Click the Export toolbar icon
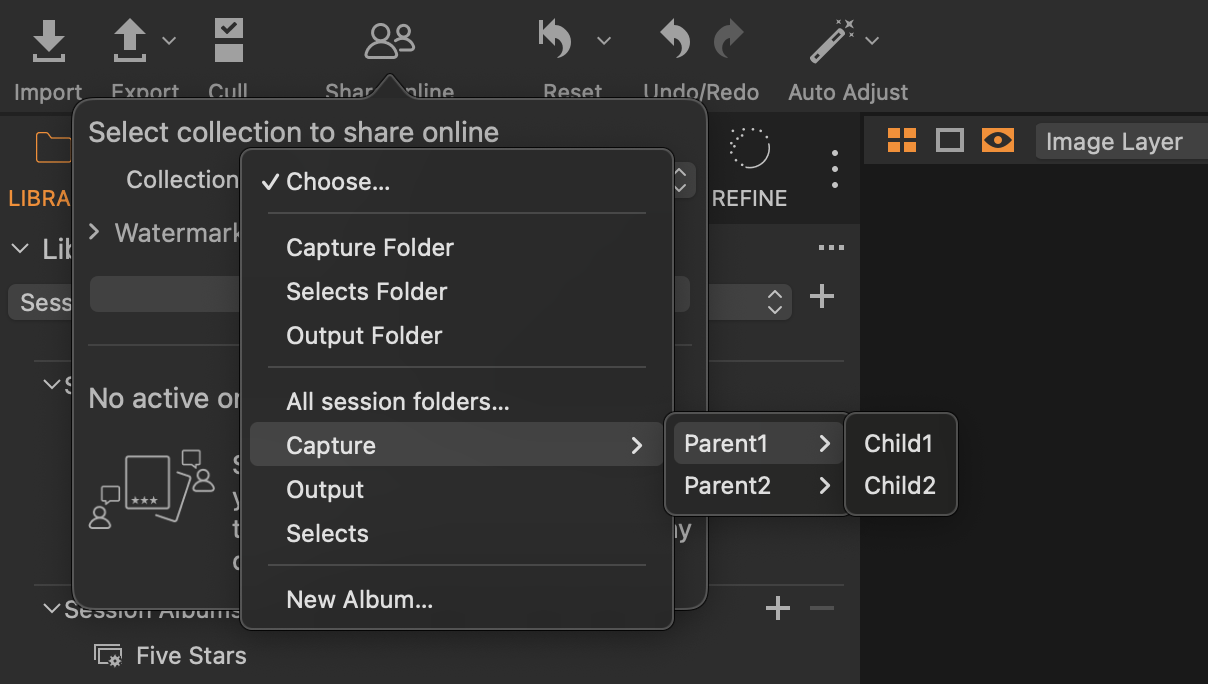Screen dimensions: 1208x684 point(131,42)
